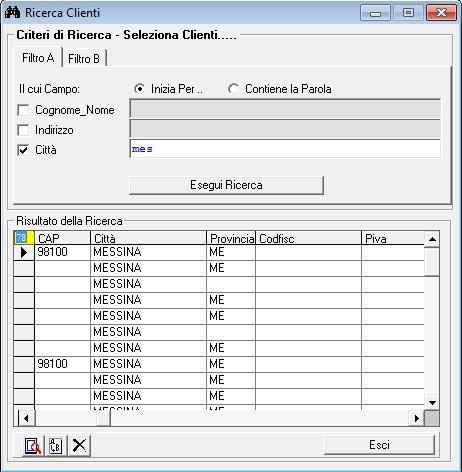Click the A-to-B sort icon
This screenshot has width=462, height=472.
point(56,446)
